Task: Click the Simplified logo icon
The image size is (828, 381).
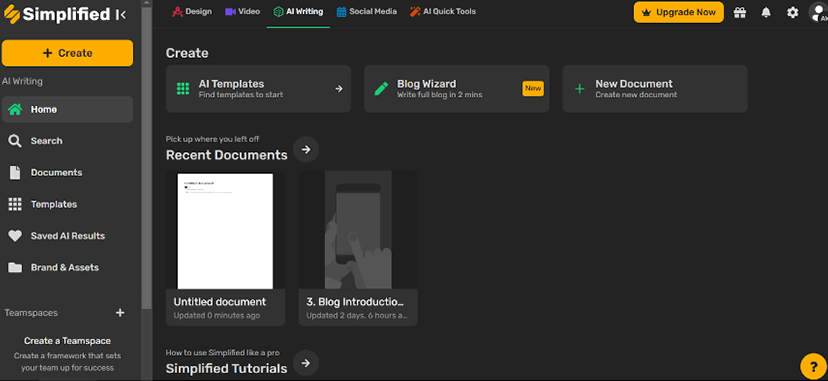Action: pyautogui.click(x=11, y=14)
